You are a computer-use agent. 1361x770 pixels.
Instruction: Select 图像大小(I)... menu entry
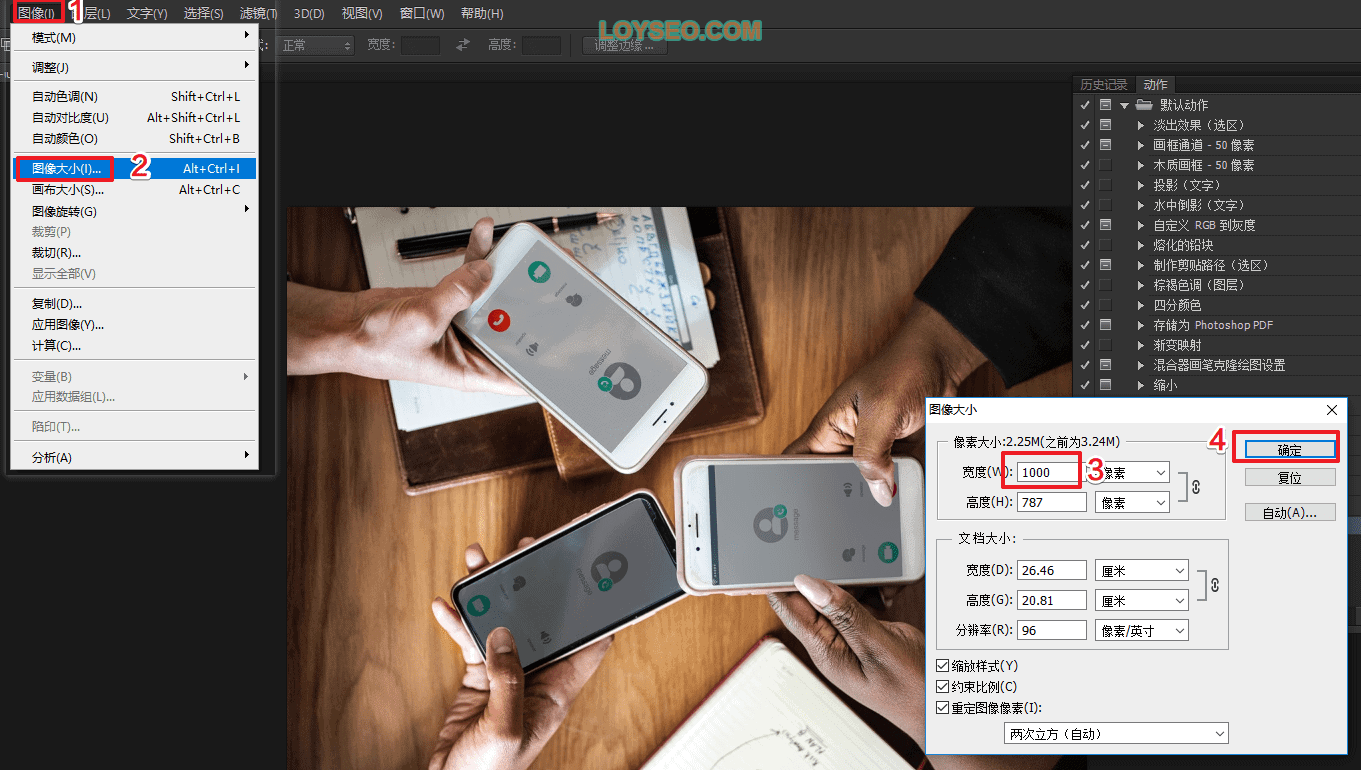134,168
